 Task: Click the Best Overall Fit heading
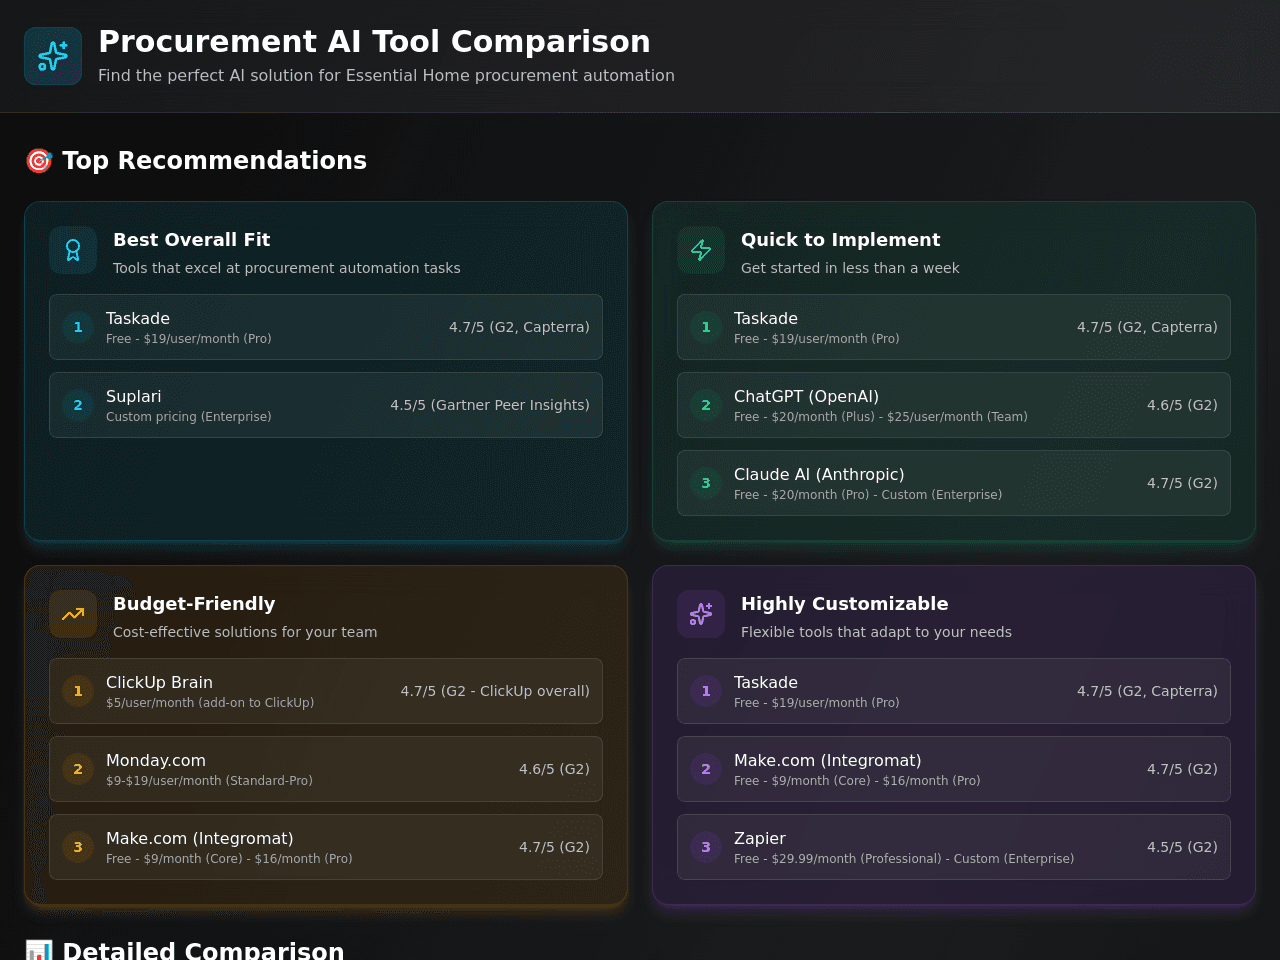(191, 240)
